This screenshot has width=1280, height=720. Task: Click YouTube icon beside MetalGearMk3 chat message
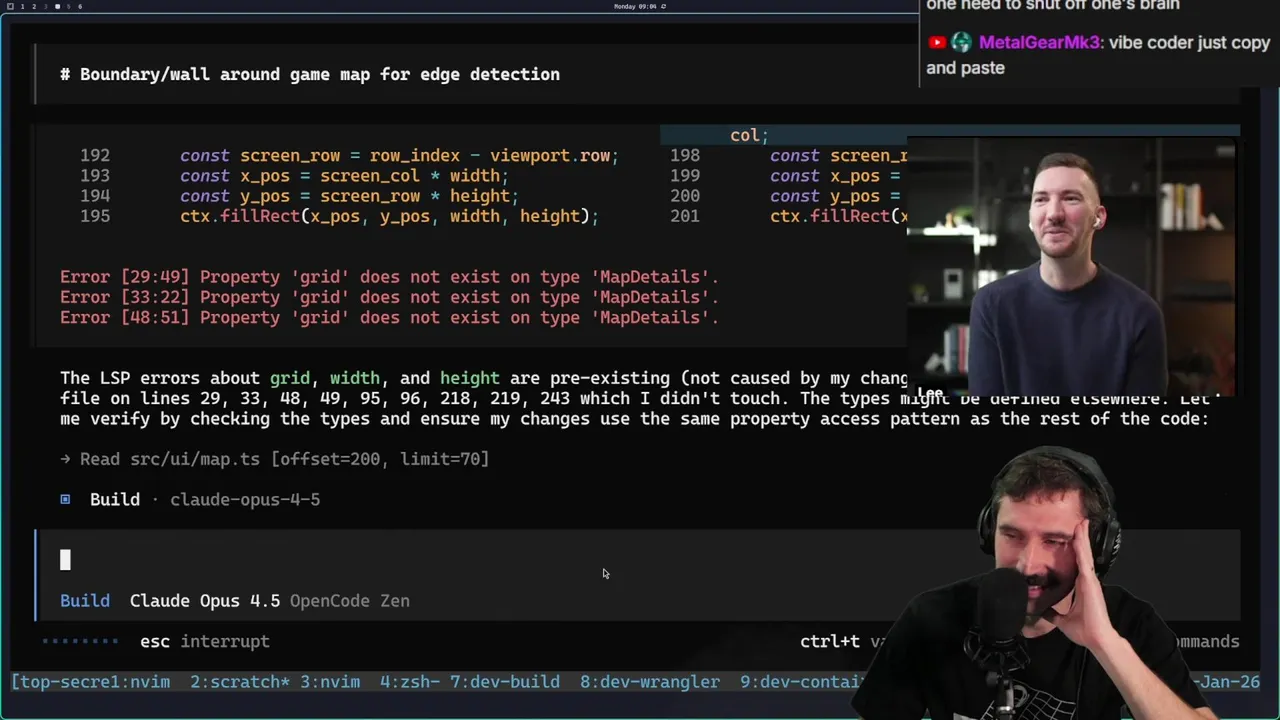click(937, 43)
